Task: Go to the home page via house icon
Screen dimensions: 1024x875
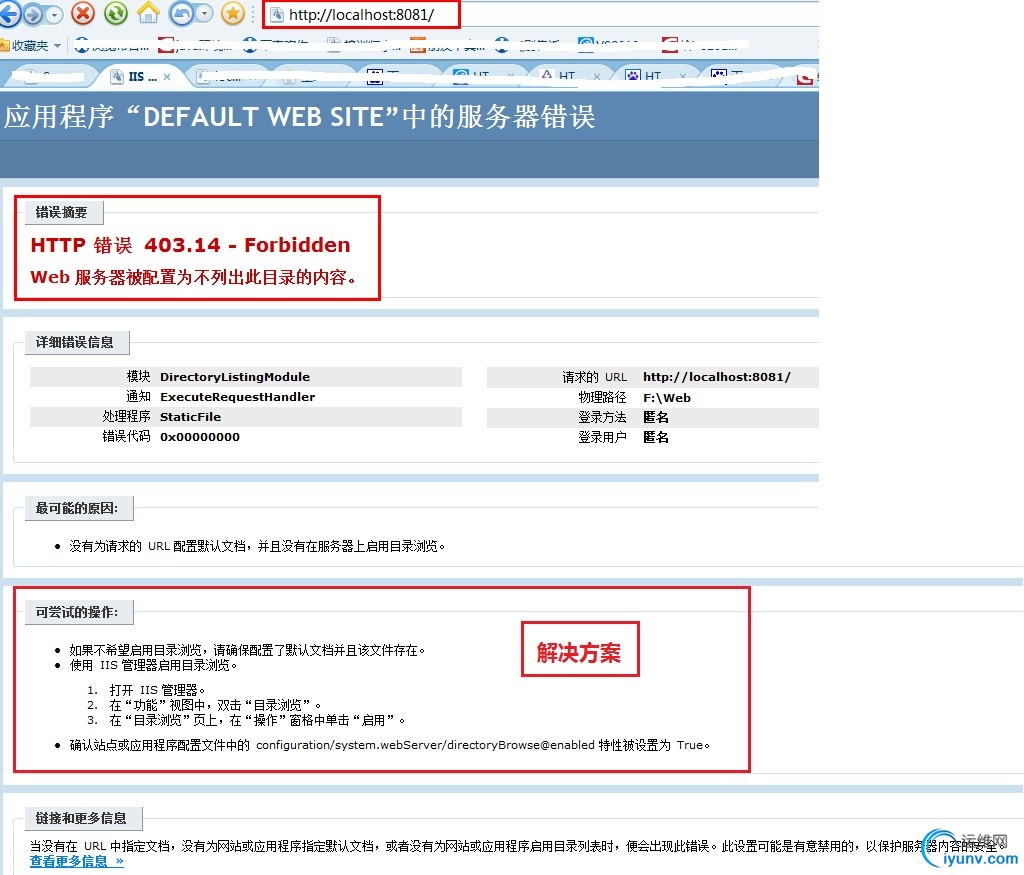Action: click(148, 13)
